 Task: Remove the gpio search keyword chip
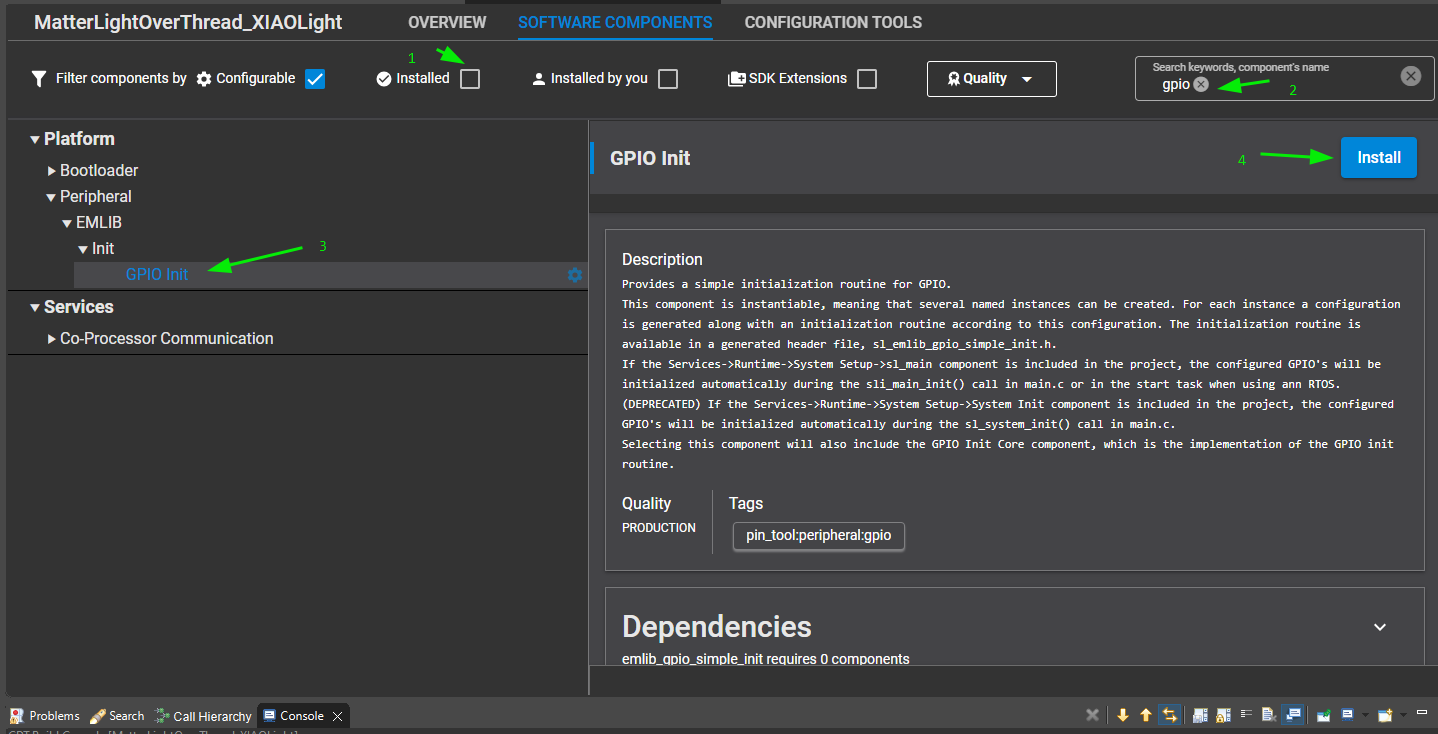[1201, 85]
